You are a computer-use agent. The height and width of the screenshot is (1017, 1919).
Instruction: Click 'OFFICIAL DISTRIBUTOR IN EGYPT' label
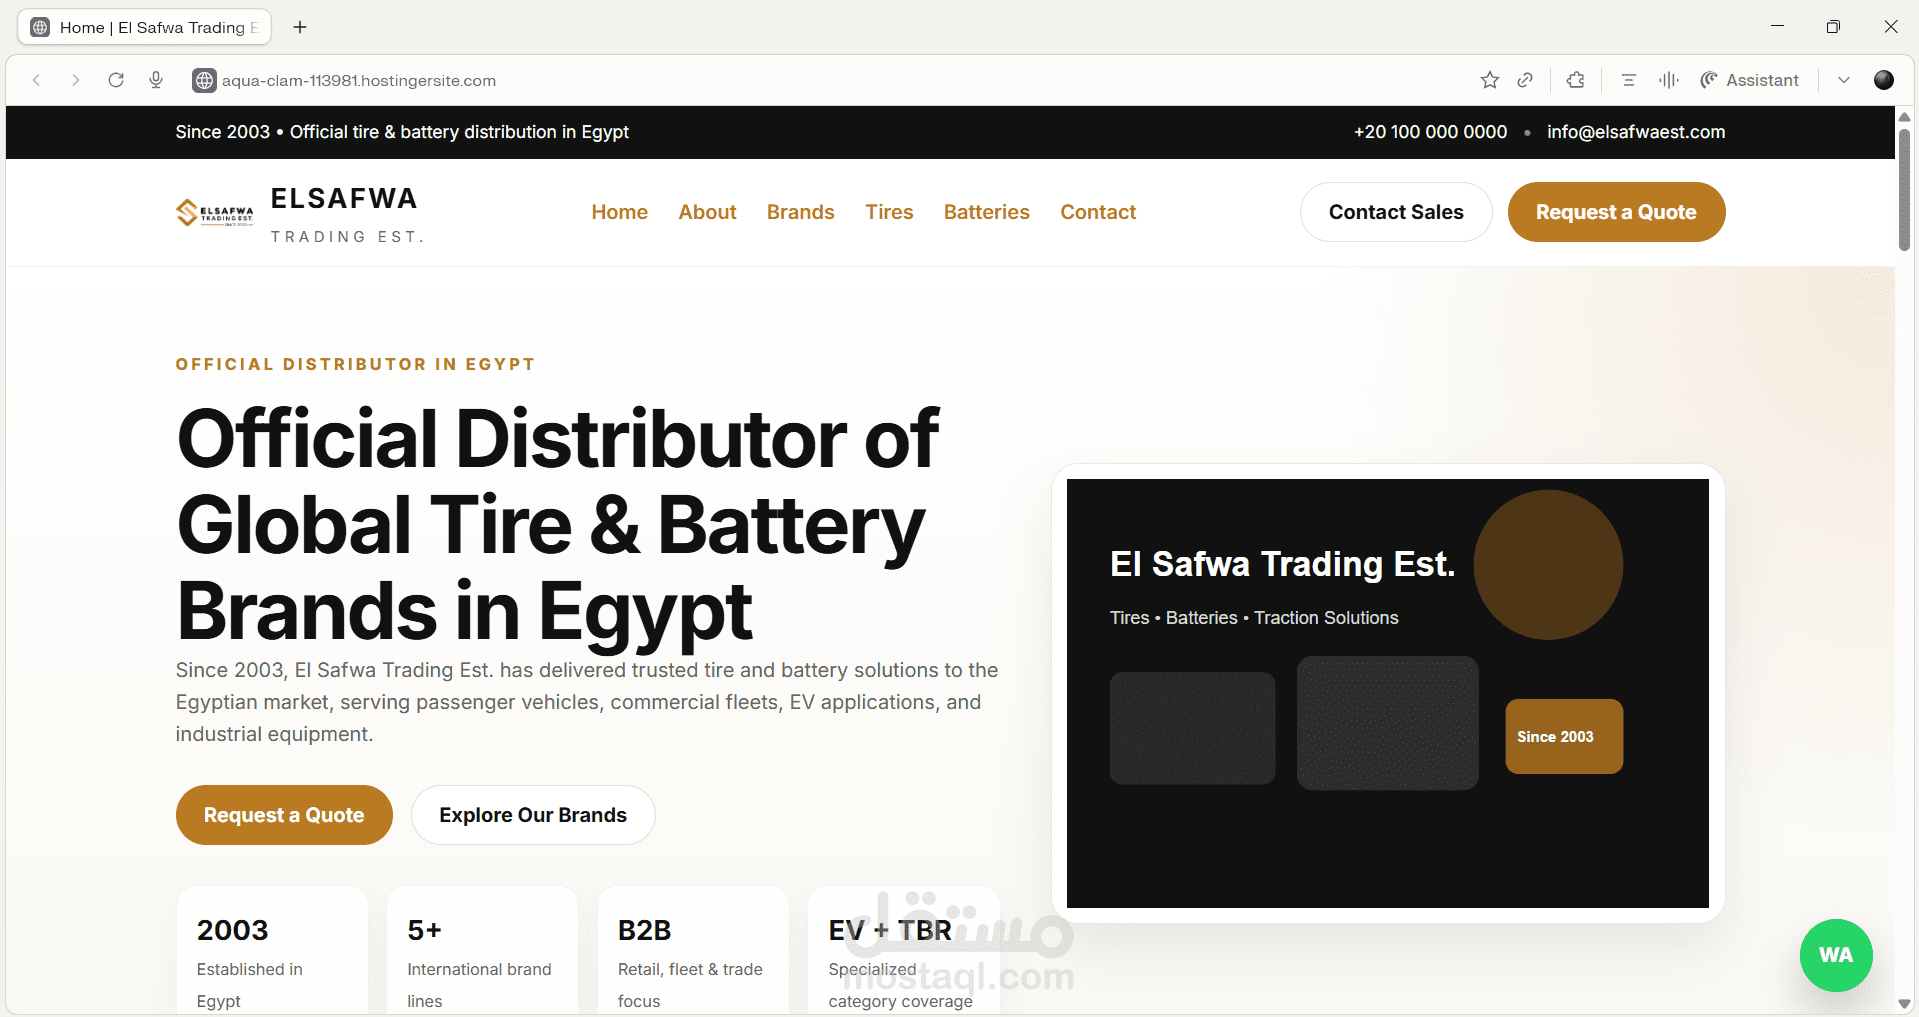point(355,364)
